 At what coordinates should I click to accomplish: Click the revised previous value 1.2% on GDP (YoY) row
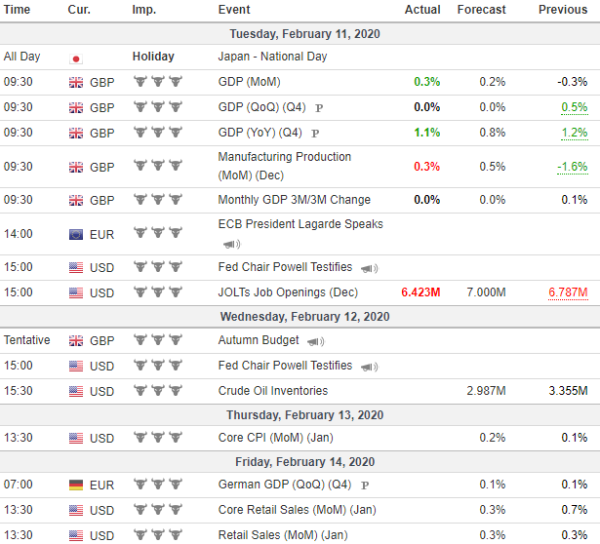(x=574, y=133)
